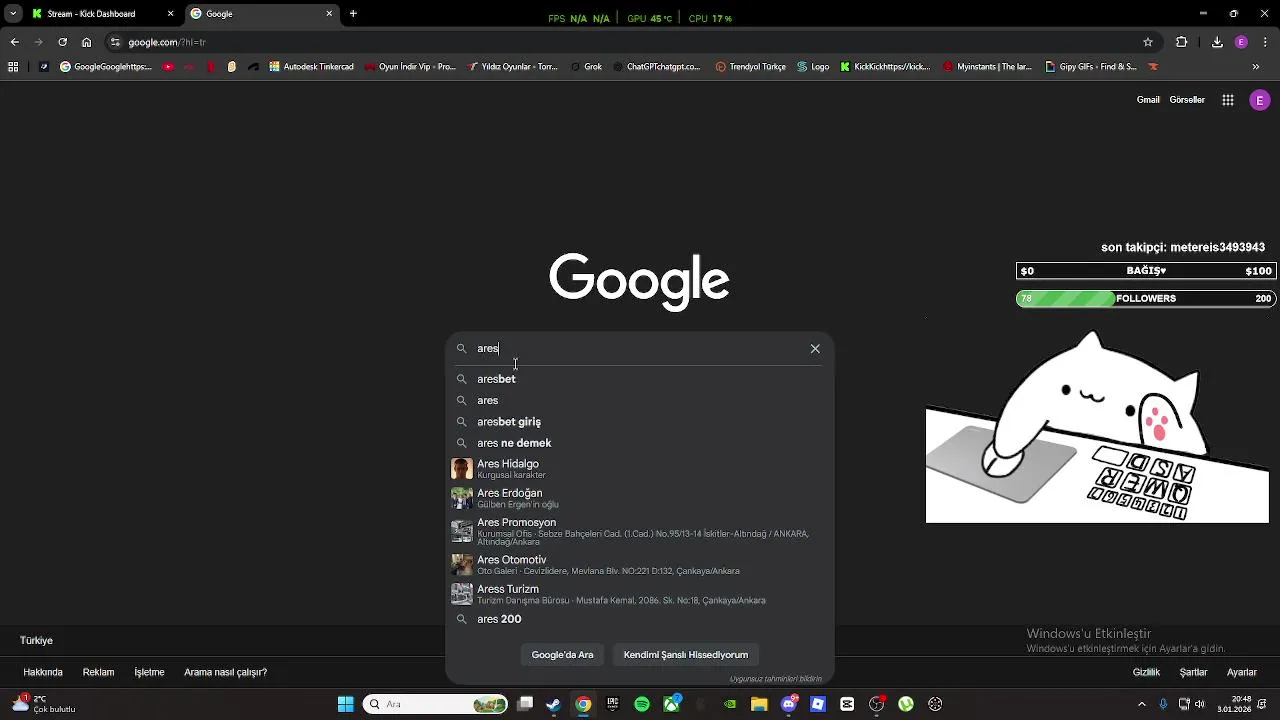The image size is (1280, 720).
Task: Select the Ares Erdoğan suggestion
Action: (640, 498)
